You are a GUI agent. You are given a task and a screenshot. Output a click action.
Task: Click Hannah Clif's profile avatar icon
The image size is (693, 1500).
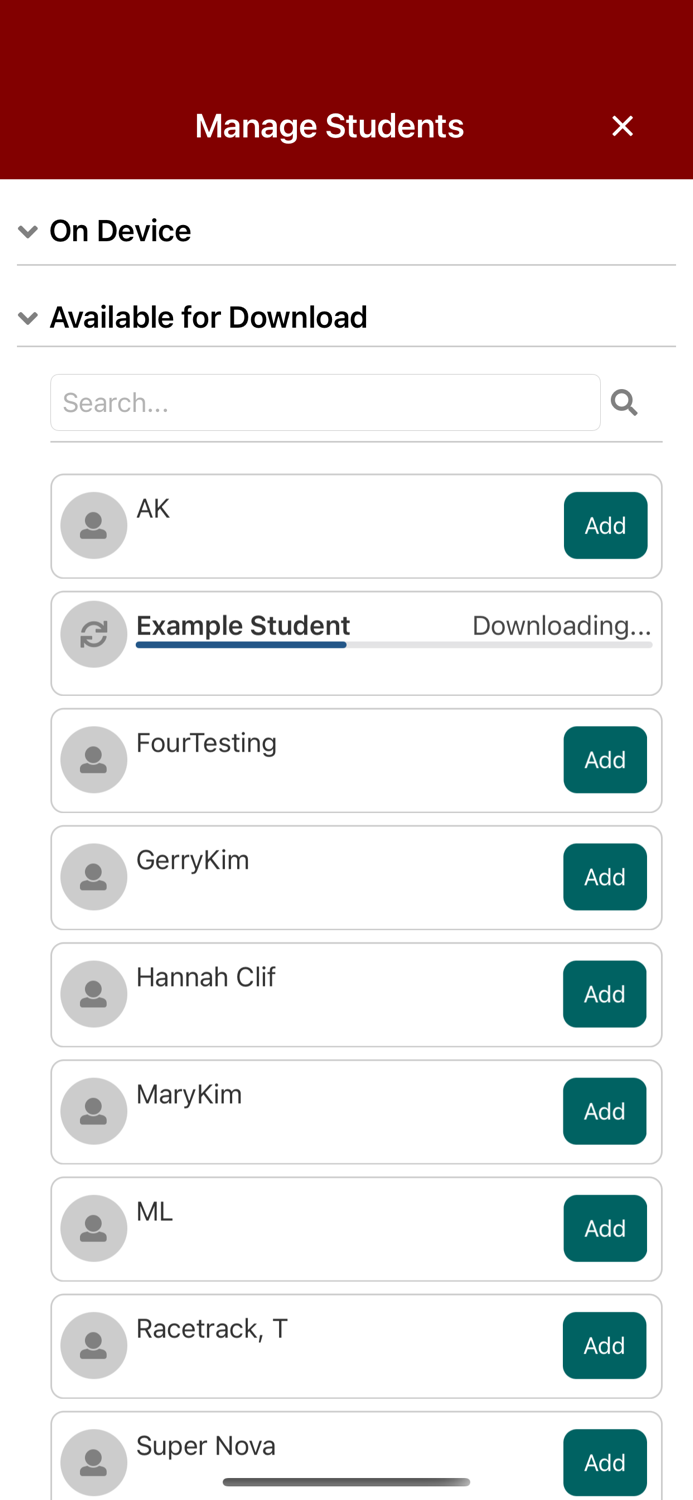point(94,994)
